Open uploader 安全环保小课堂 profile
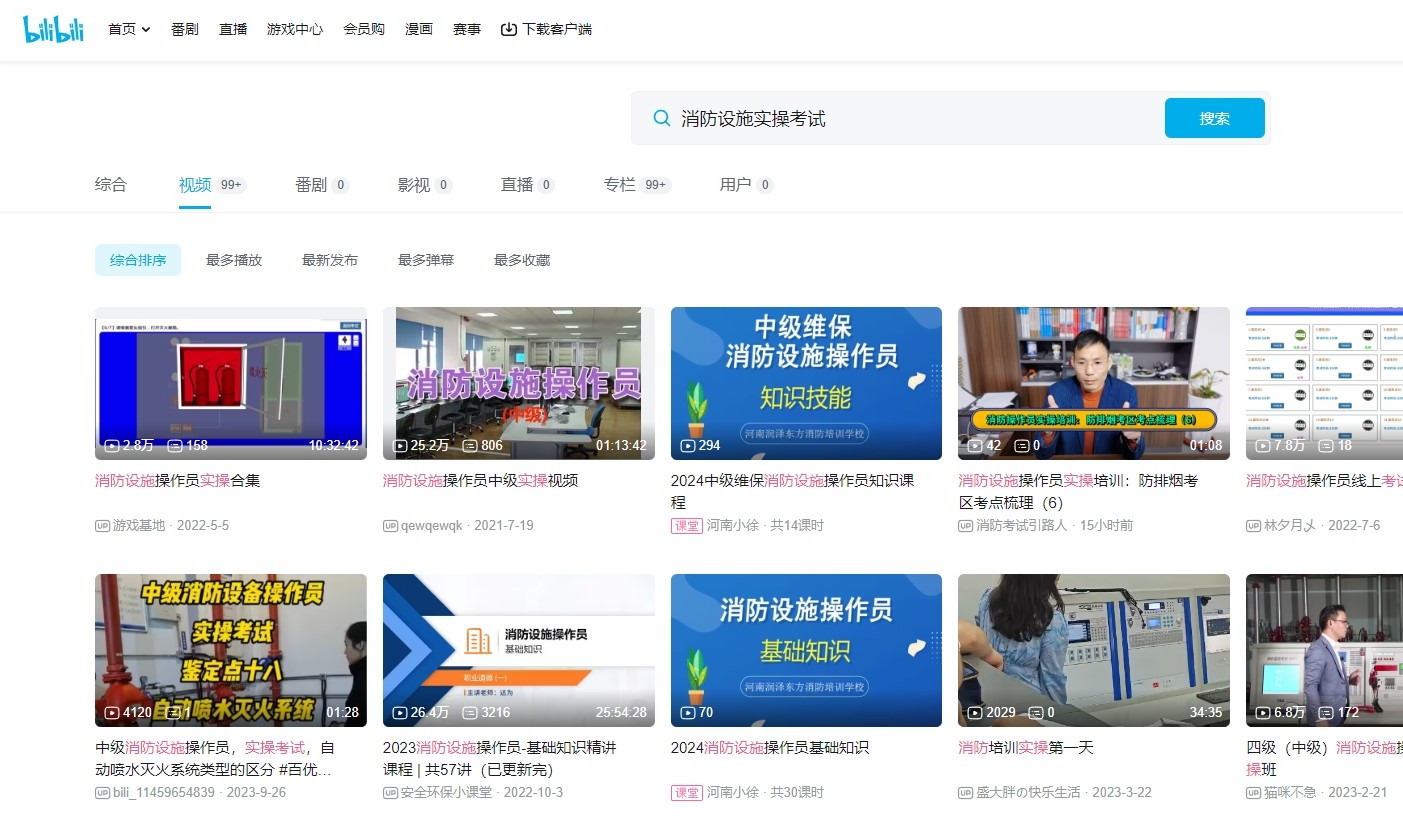Screen dimensions: 1403x817 (x=446, y=792)
